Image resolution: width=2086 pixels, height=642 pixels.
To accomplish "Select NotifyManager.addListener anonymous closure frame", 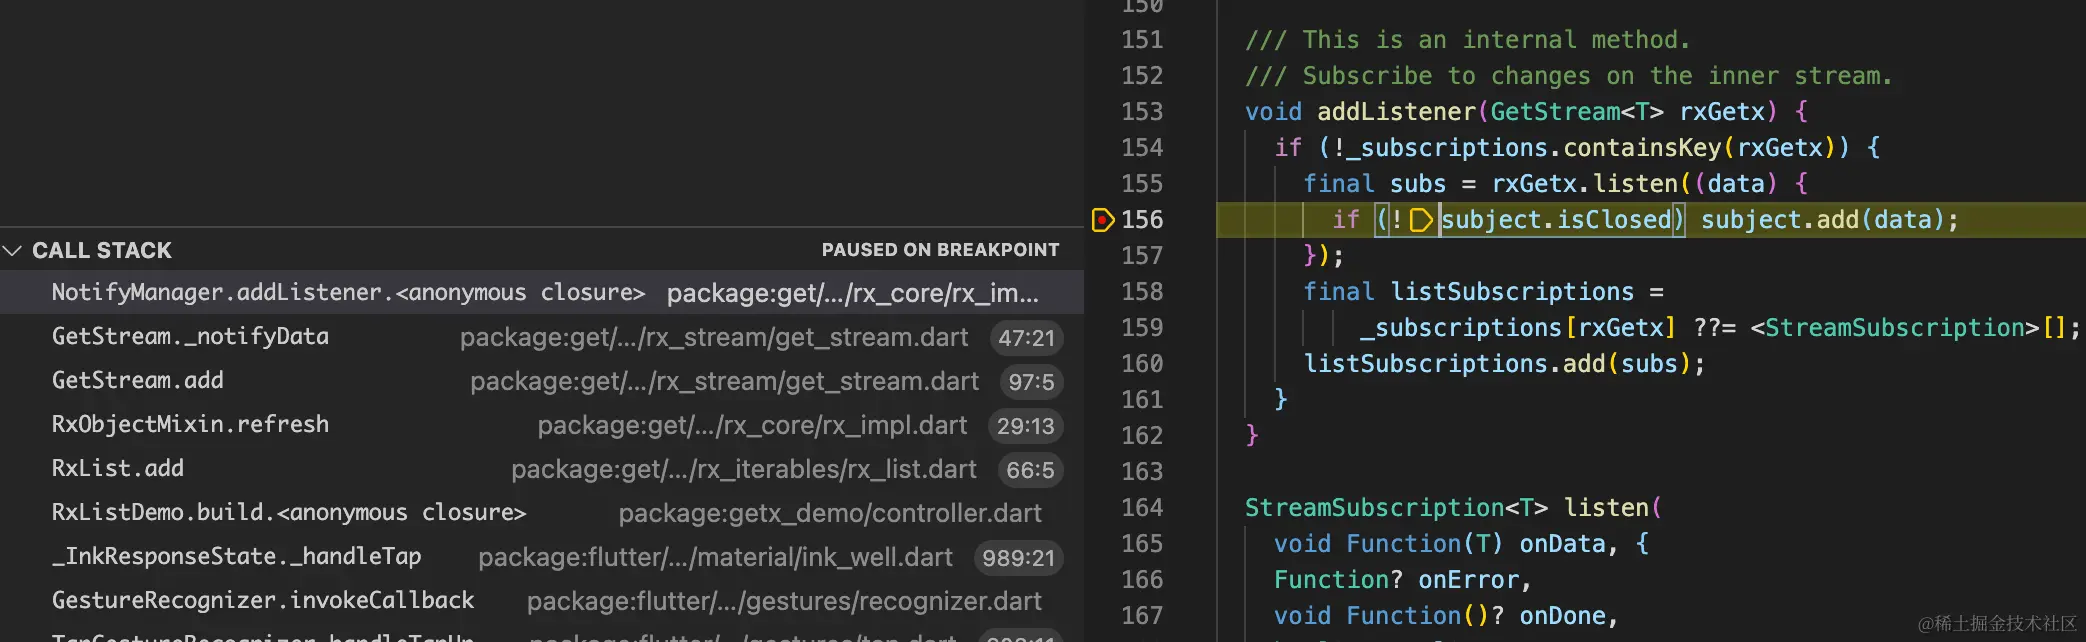I will [542, 292].
